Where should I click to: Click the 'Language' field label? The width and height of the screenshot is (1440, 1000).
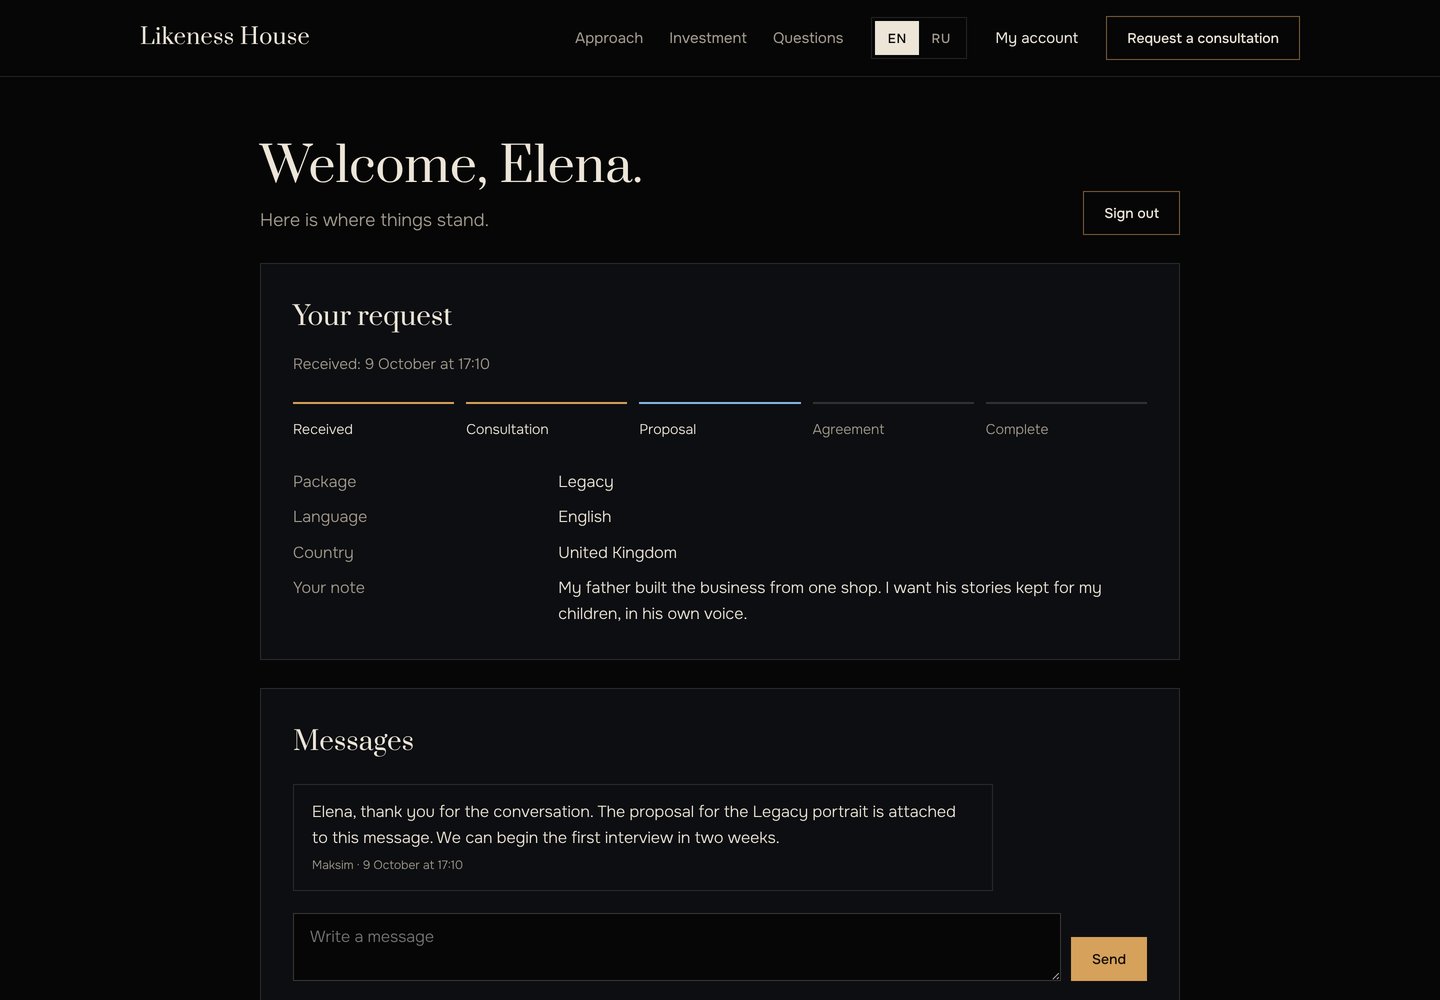pyautogui.click(x=330, y=517)
